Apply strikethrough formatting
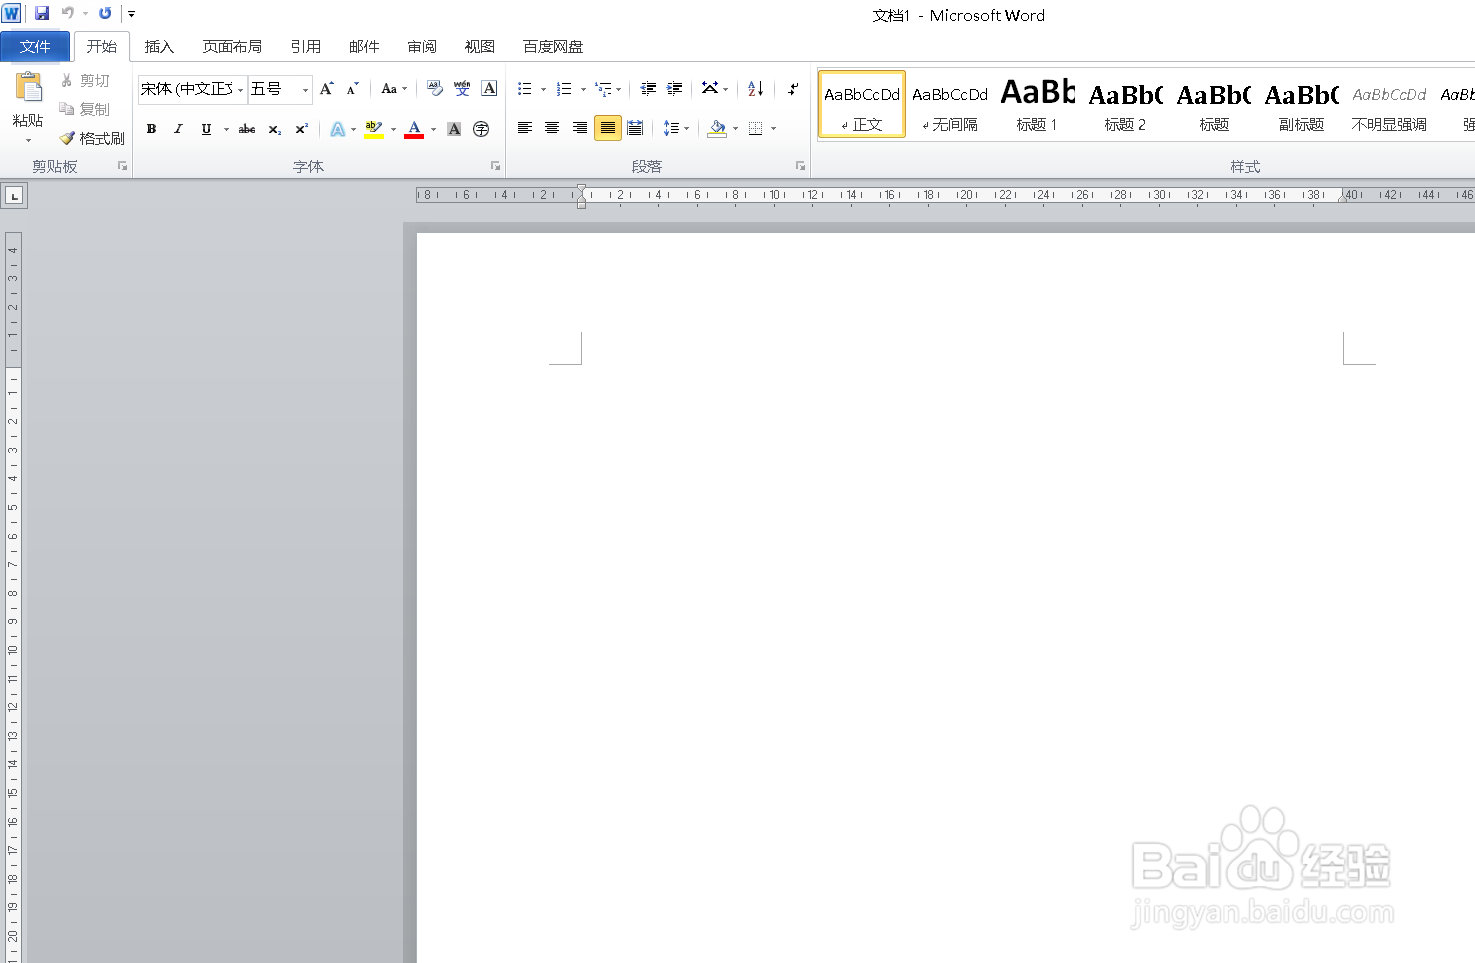Viewport: 1475px width, 963px height. (x=246, y=128)
